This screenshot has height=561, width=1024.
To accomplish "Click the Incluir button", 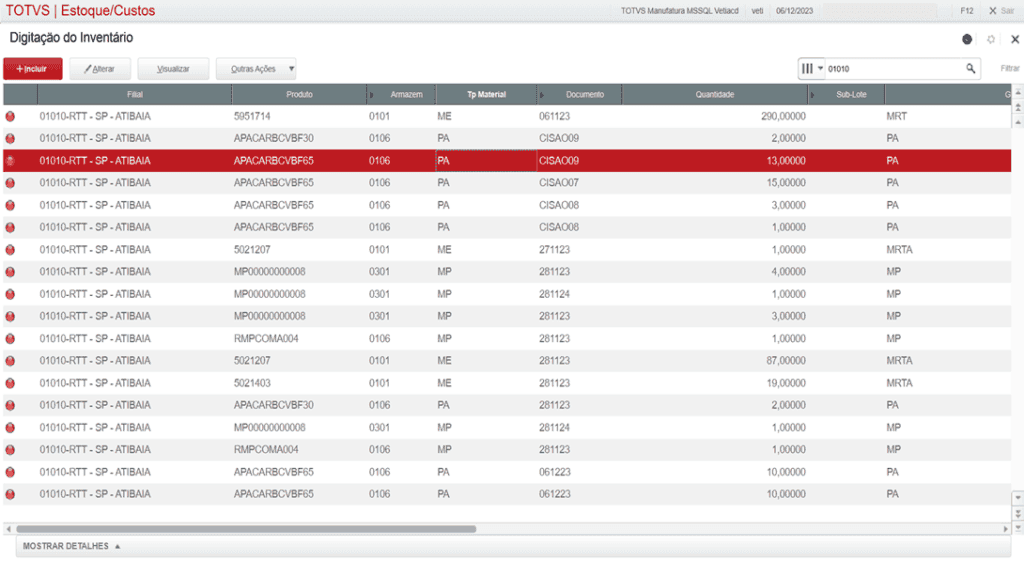I will [x=33, y=69].
